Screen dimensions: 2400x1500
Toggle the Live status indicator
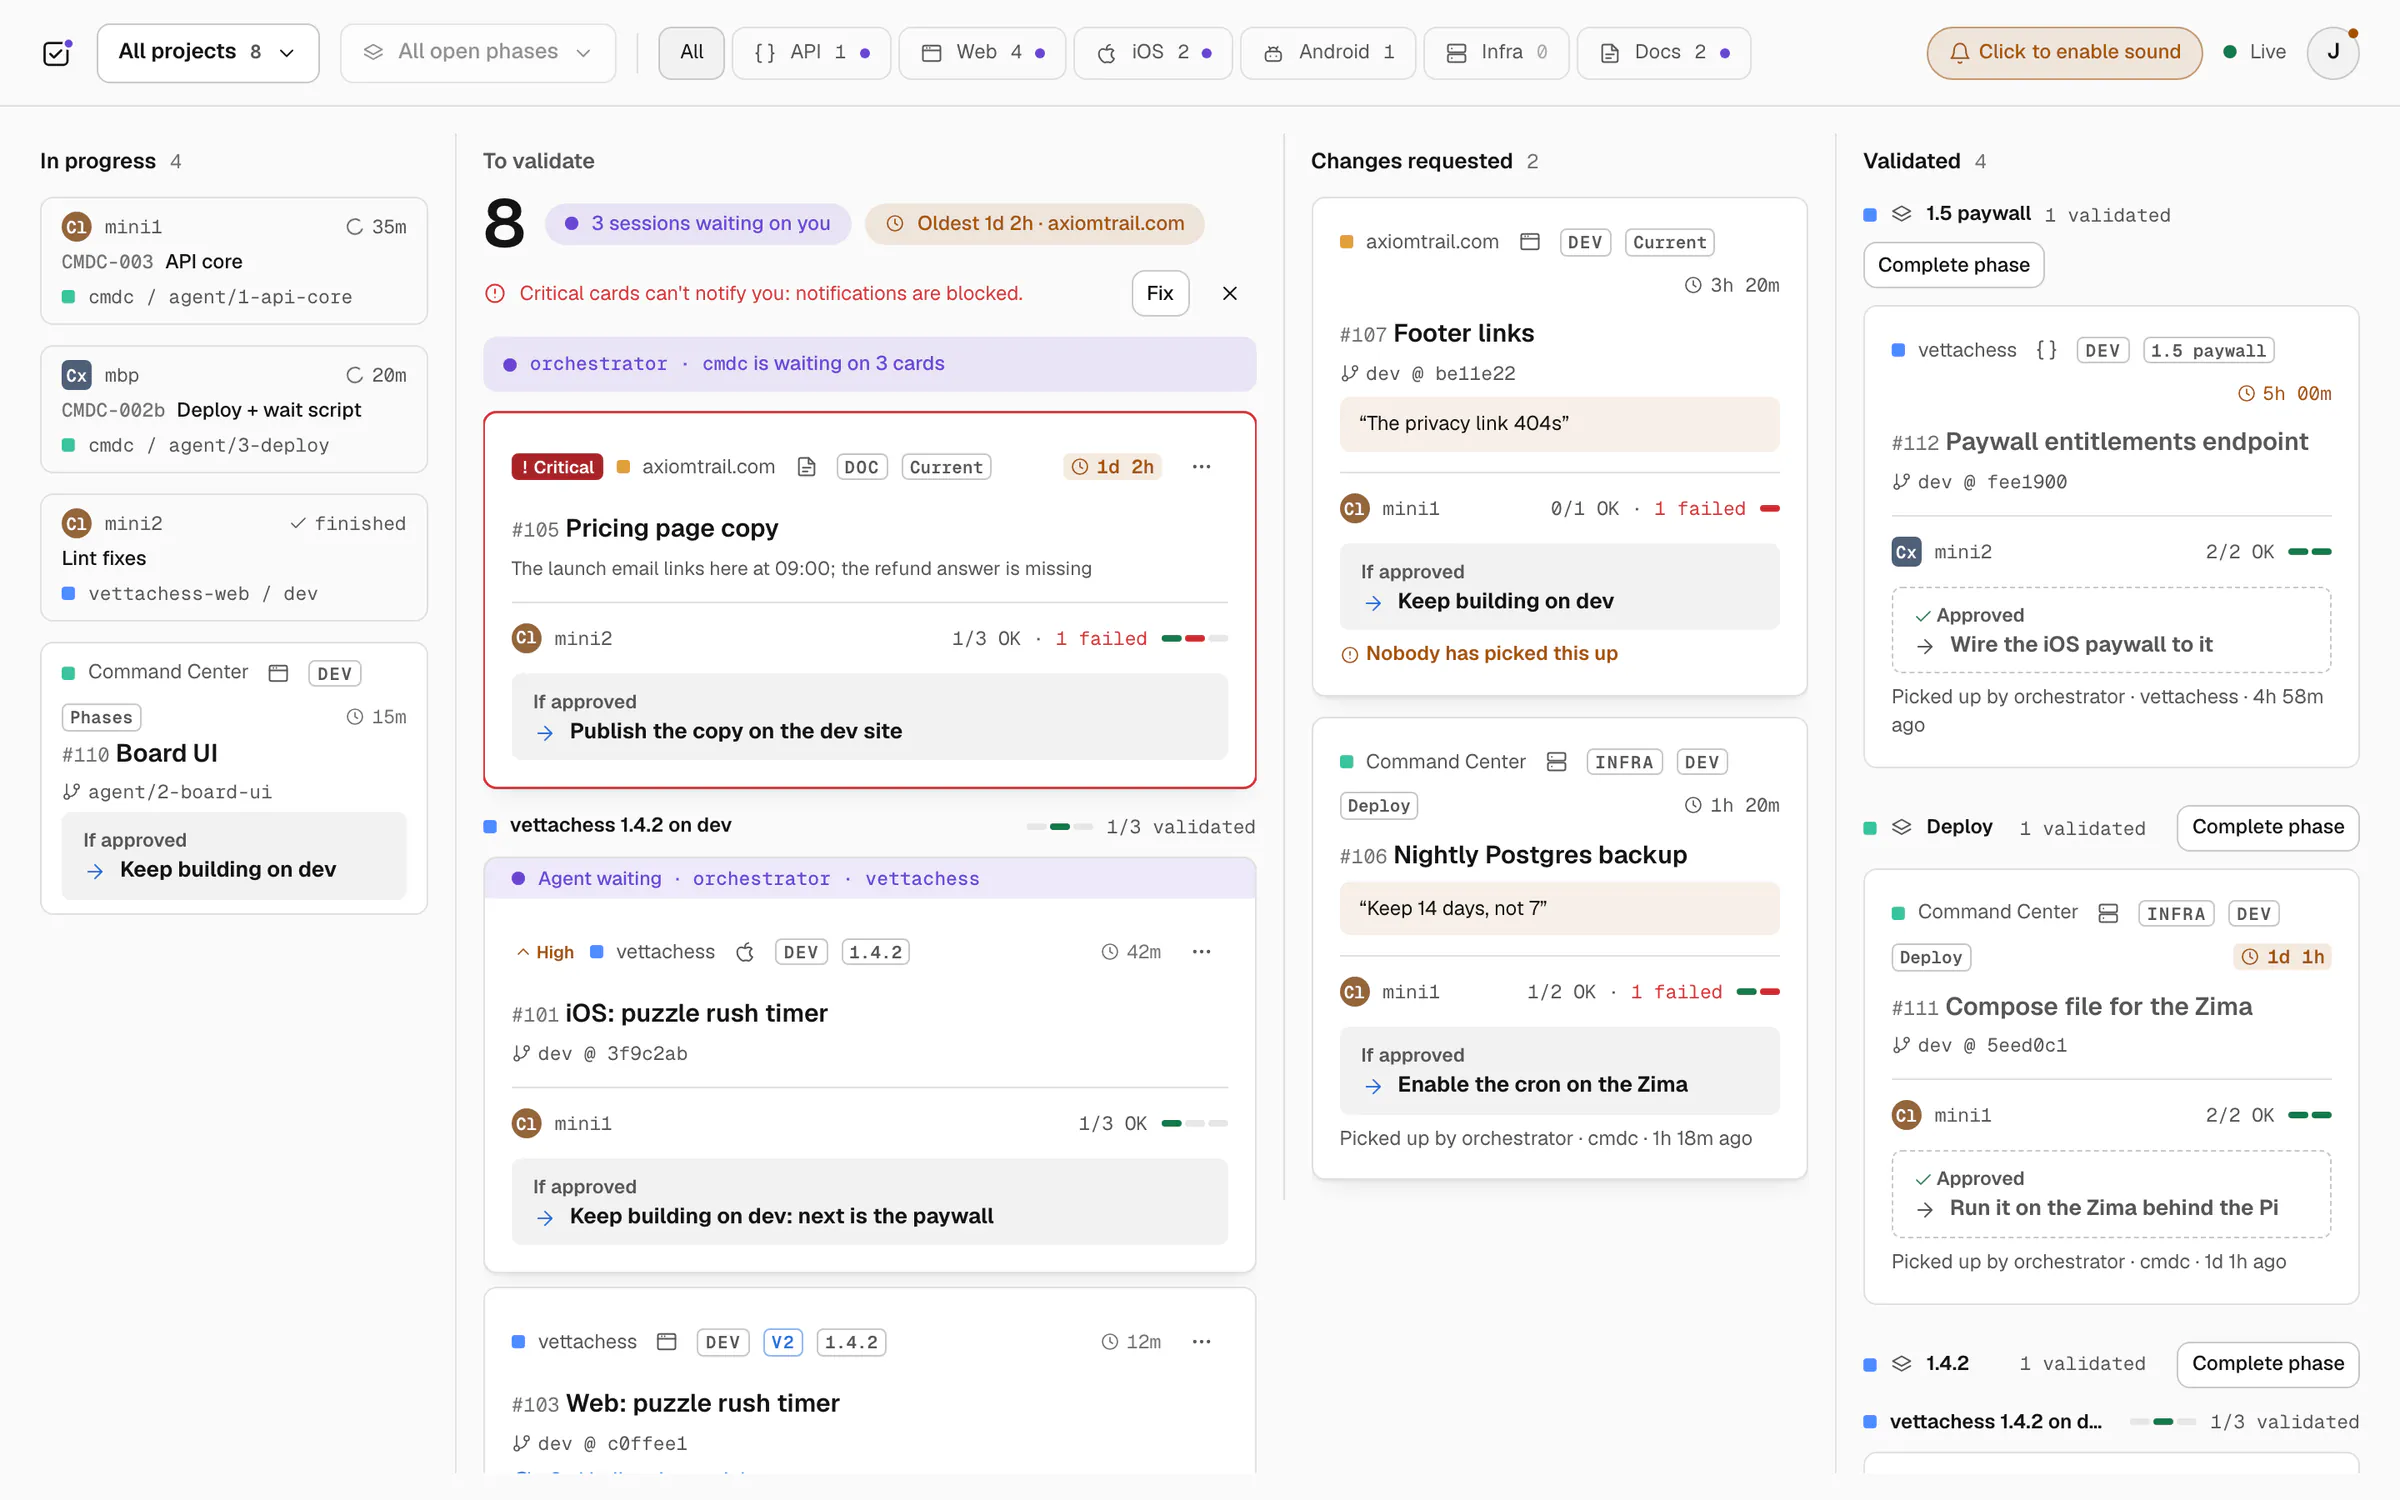[2254, 52]
